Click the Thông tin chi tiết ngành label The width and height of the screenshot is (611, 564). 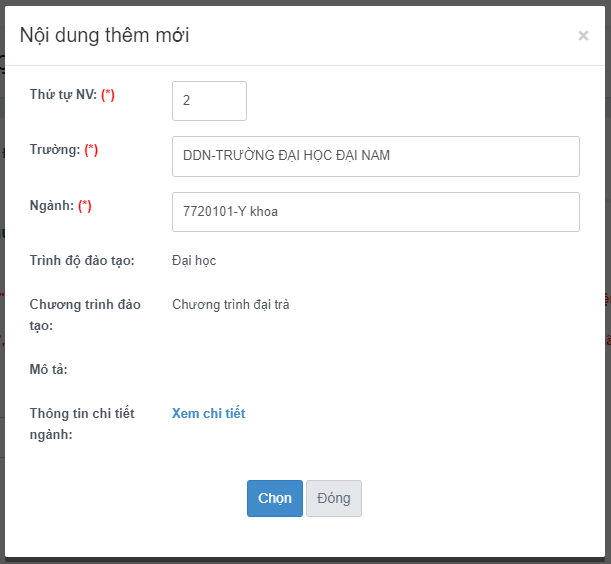pyautogui.click(x=82, y=424)
